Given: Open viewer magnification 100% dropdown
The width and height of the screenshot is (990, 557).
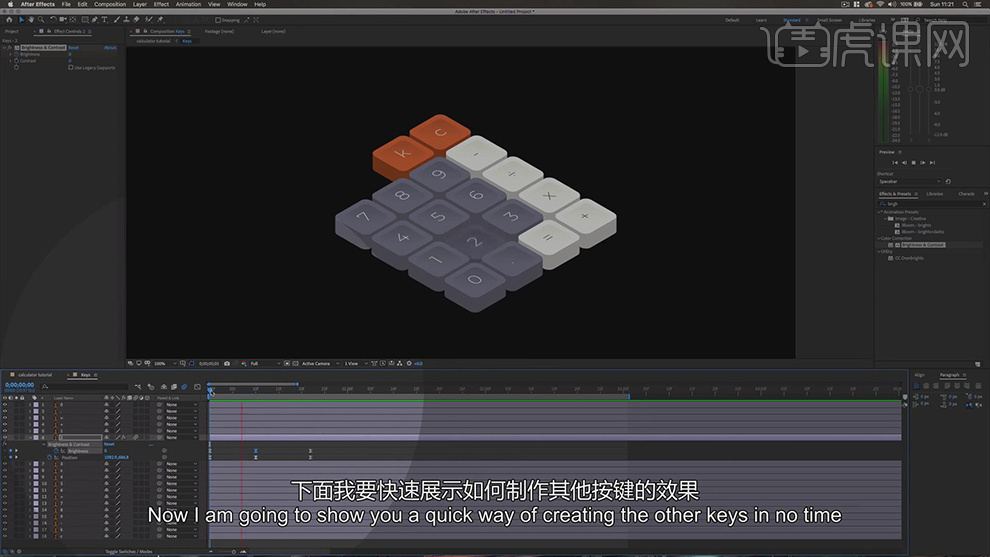Looking at the screenshot, I should (x=165, y=364).
